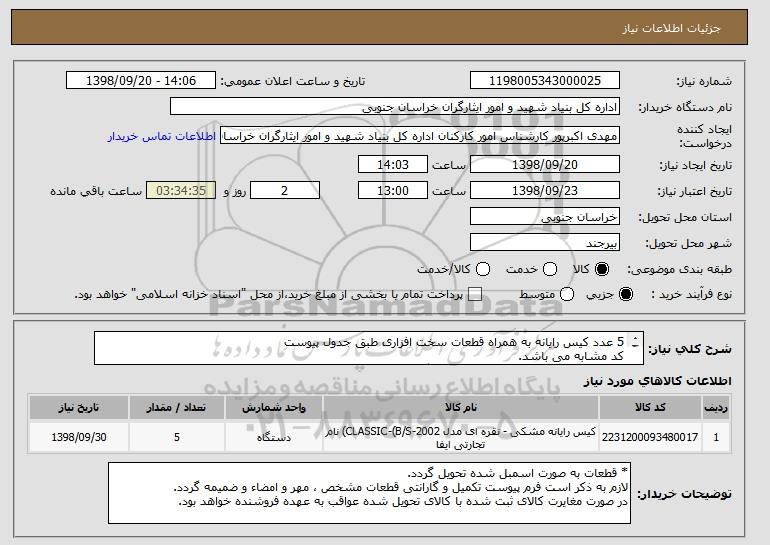Select the جزیی purchase type radio

[626, 294]
